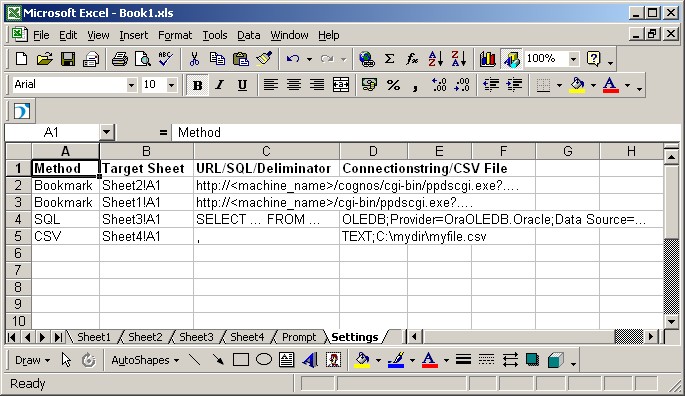Toggle Underline formatting

(242, 85)
